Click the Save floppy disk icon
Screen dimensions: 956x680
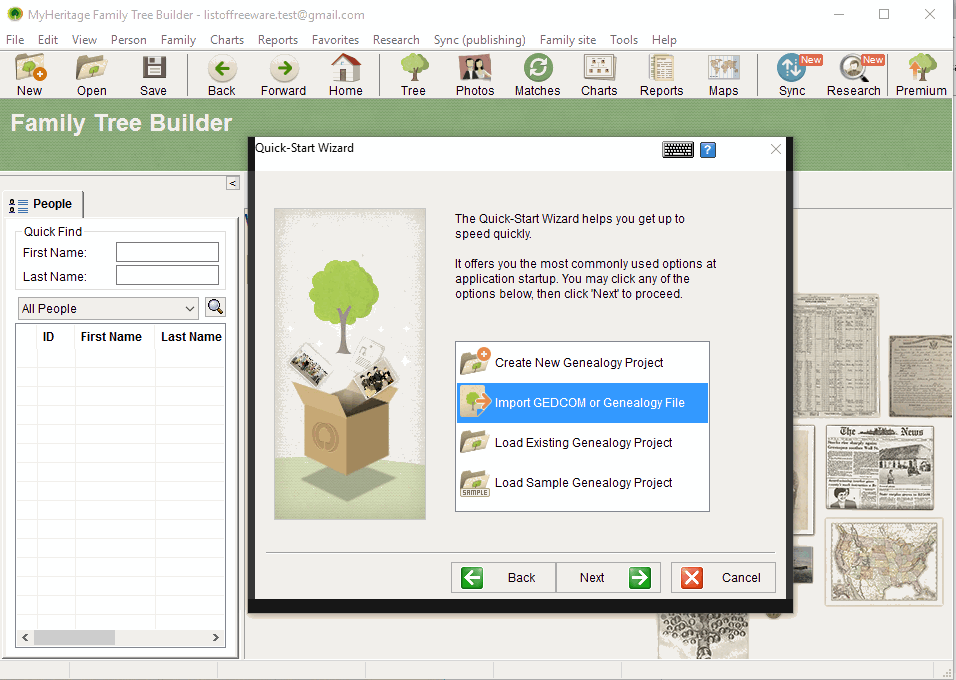click(x=154, y=74)
